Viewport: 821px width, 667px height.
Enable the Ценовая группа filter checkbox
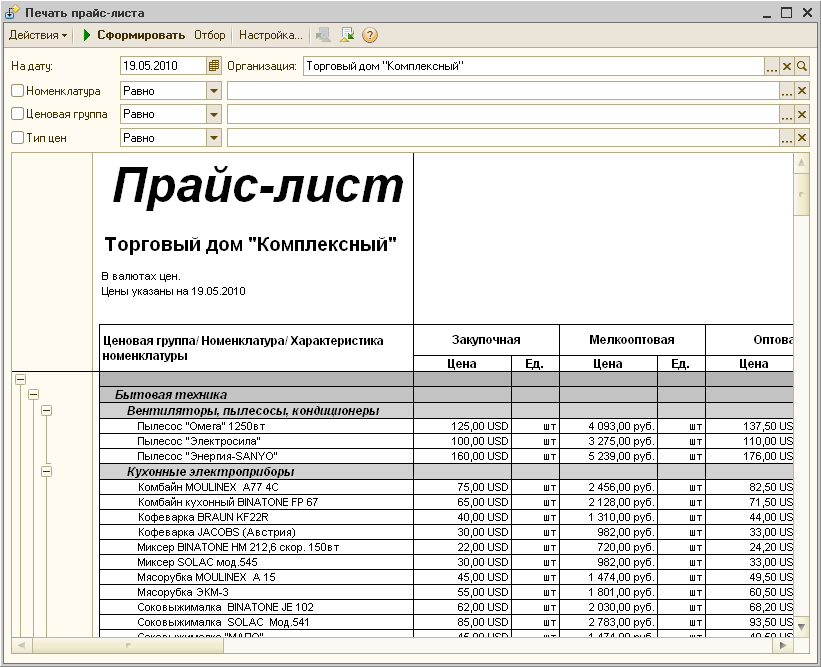[17, 114]
